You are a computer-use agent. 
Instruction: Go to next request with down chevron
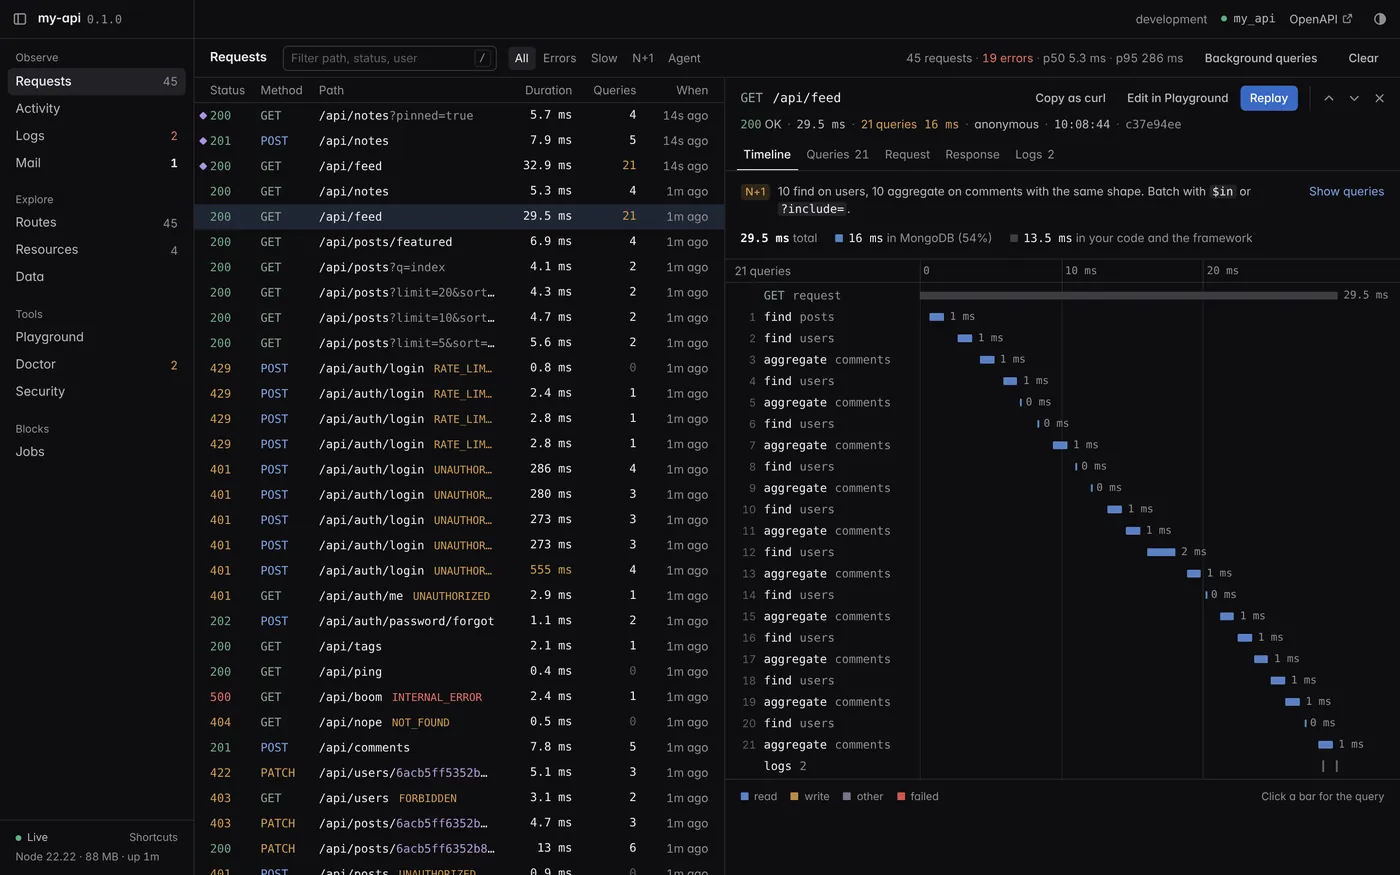pyautogui.click(x=1354, y=98)
